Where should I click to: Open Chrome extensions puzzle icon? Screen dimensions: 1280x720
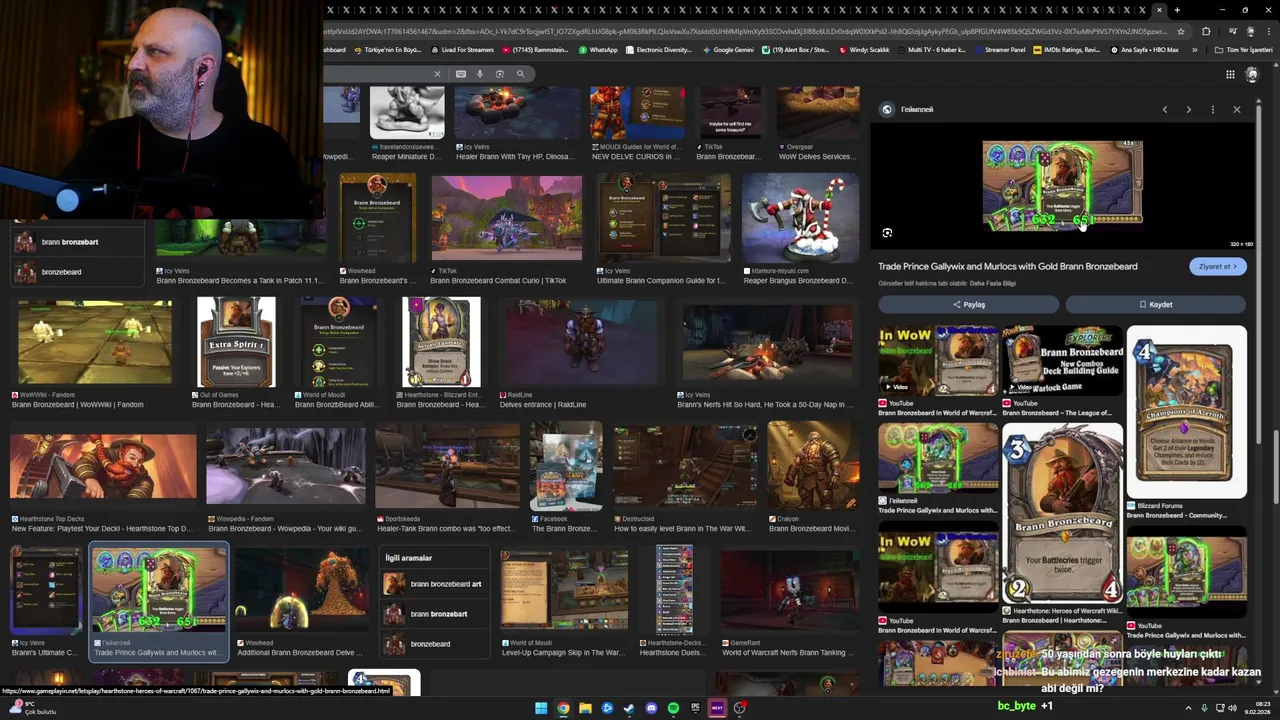1206,31
